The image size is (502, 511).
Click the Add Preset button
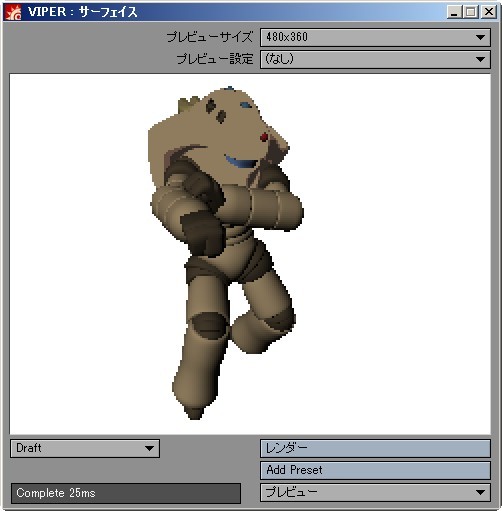(375, 470)
